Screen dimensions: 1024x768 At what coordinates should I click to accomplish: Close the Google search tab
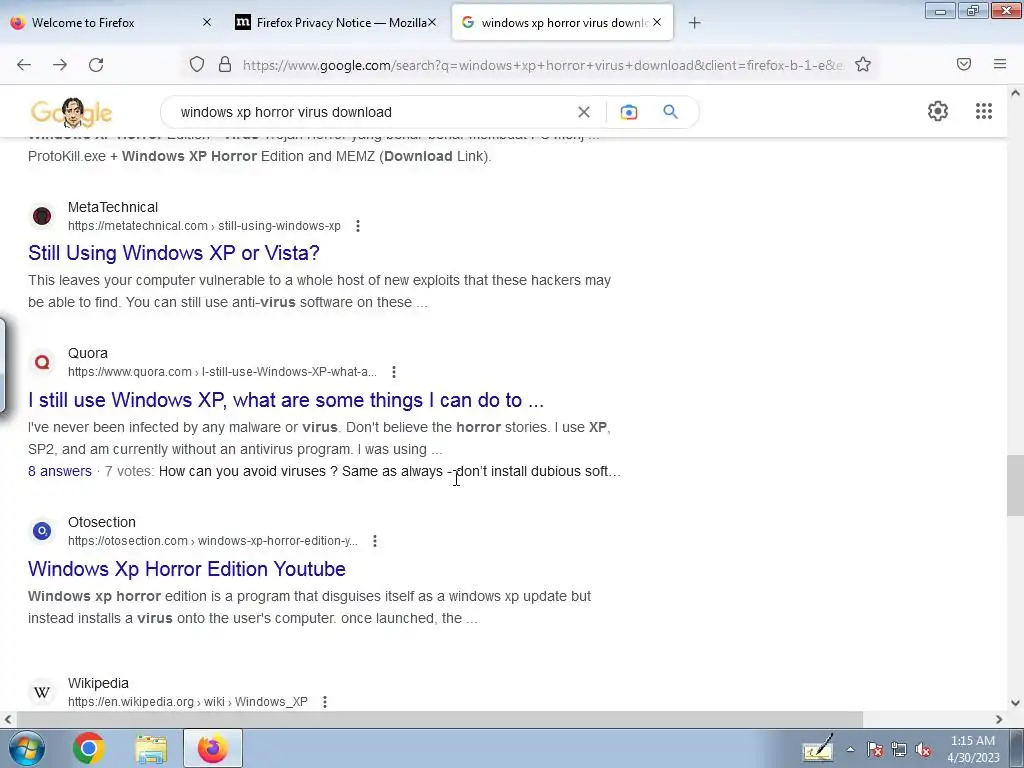point(657,22)
